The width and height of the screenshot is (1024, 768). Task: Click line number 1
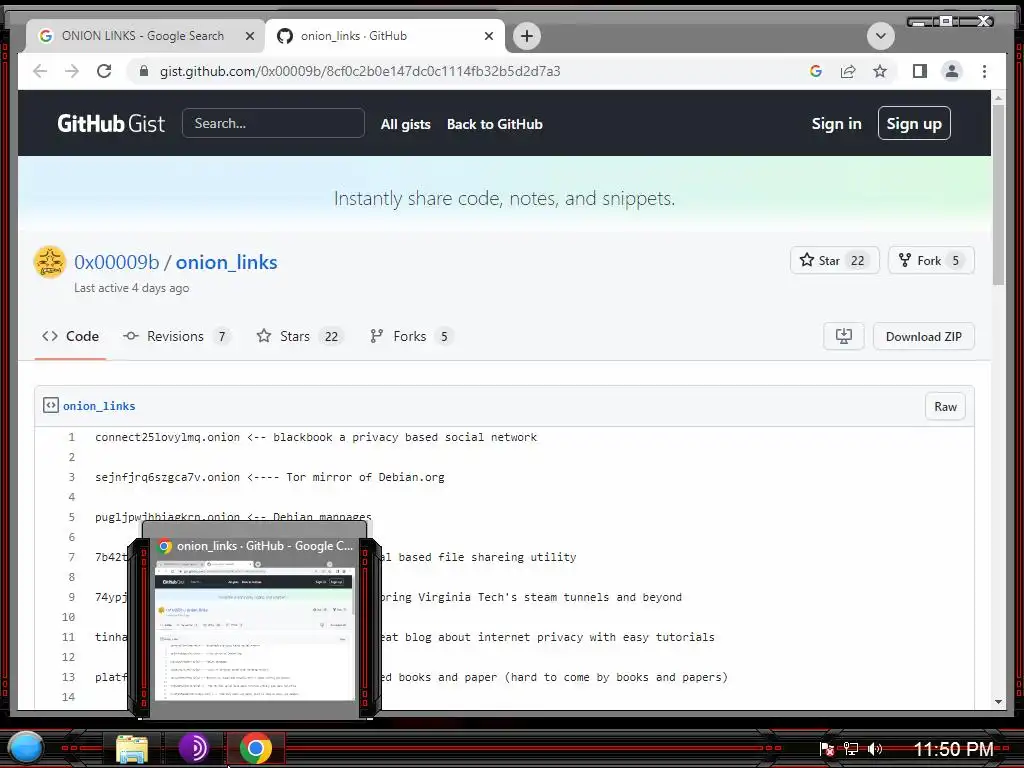click(x=71, y=437)
